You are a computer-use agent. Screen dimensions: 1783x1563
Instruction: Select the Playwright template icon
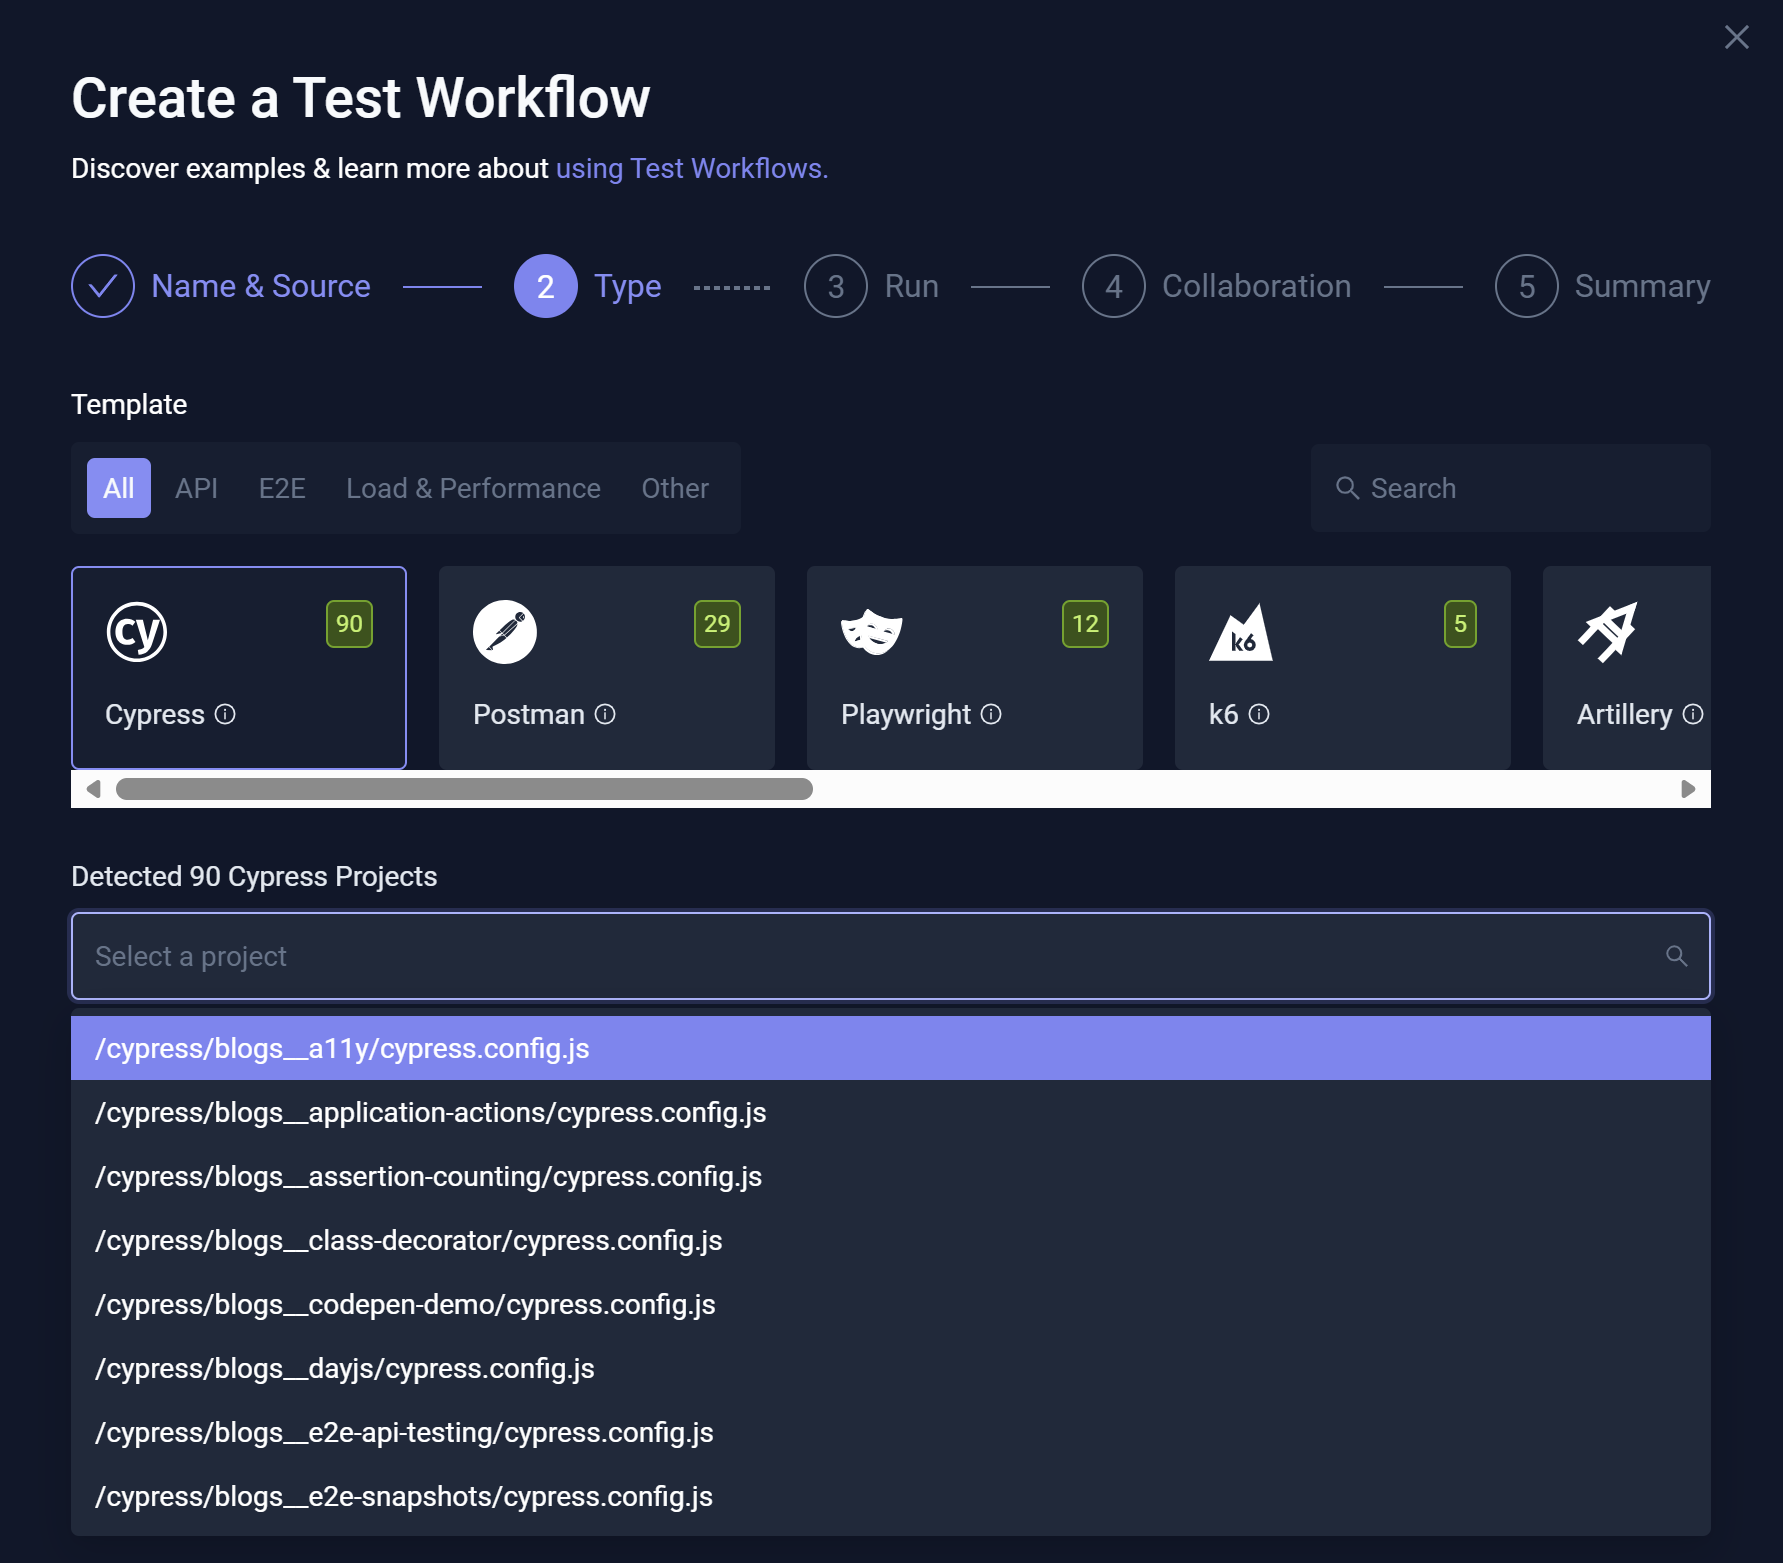tap(873, 631)
